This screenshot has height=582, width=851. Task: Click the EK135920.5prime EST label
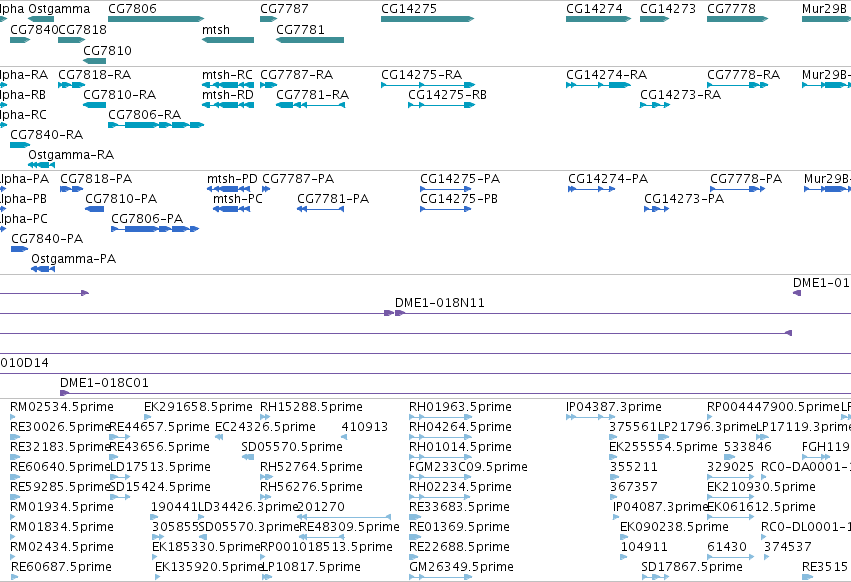(209, 567)
